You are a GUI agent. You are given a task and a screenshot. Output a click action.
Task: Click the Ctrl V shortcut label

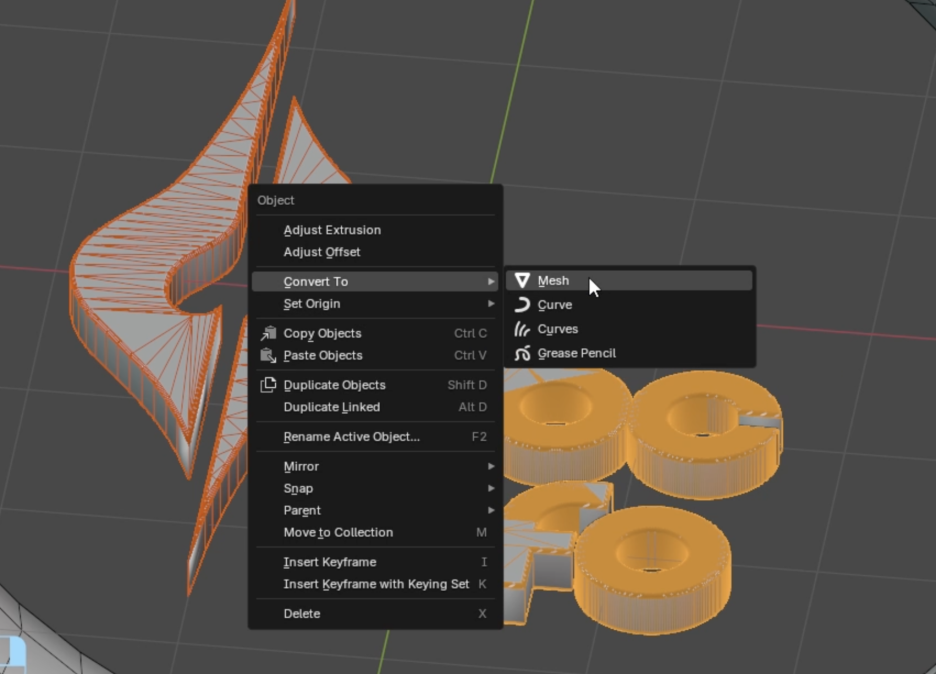click(470, 355)
